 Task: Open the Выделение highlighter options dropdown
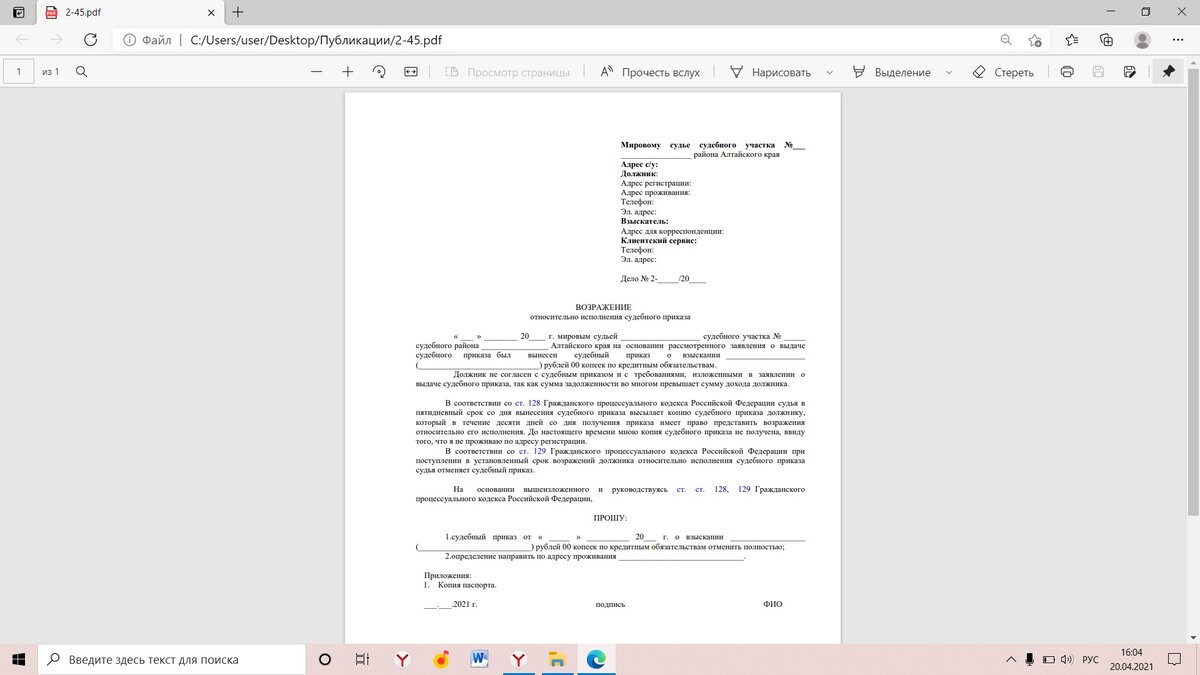(x=948, y=72)
